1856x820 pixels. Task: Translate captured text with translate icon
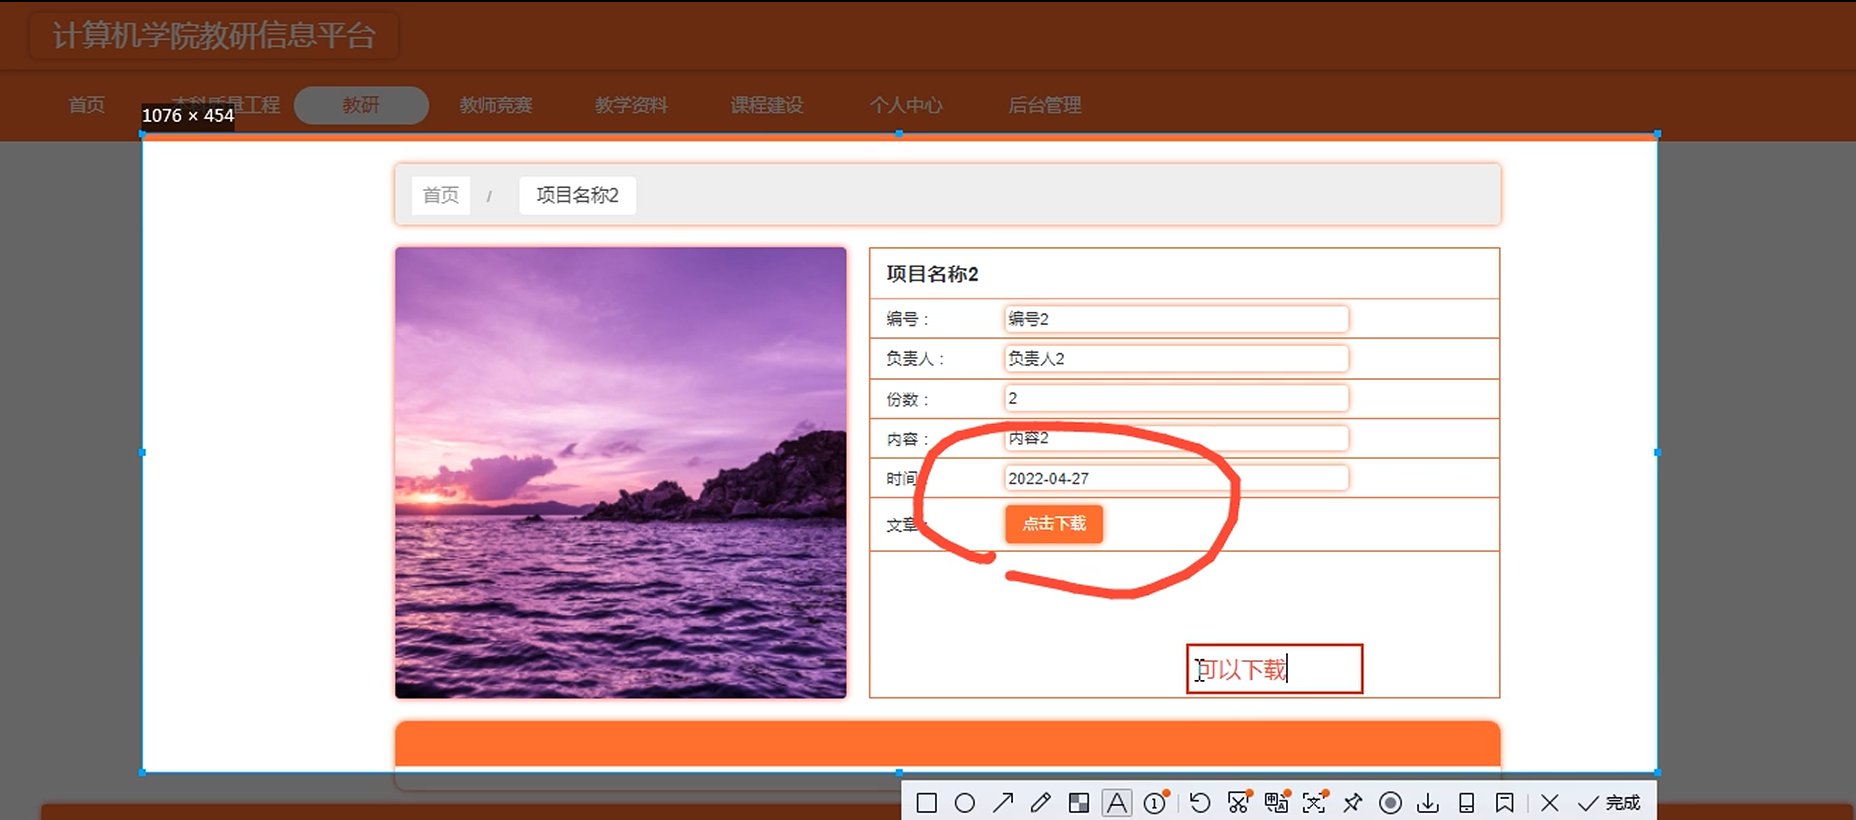point(1276,803)
